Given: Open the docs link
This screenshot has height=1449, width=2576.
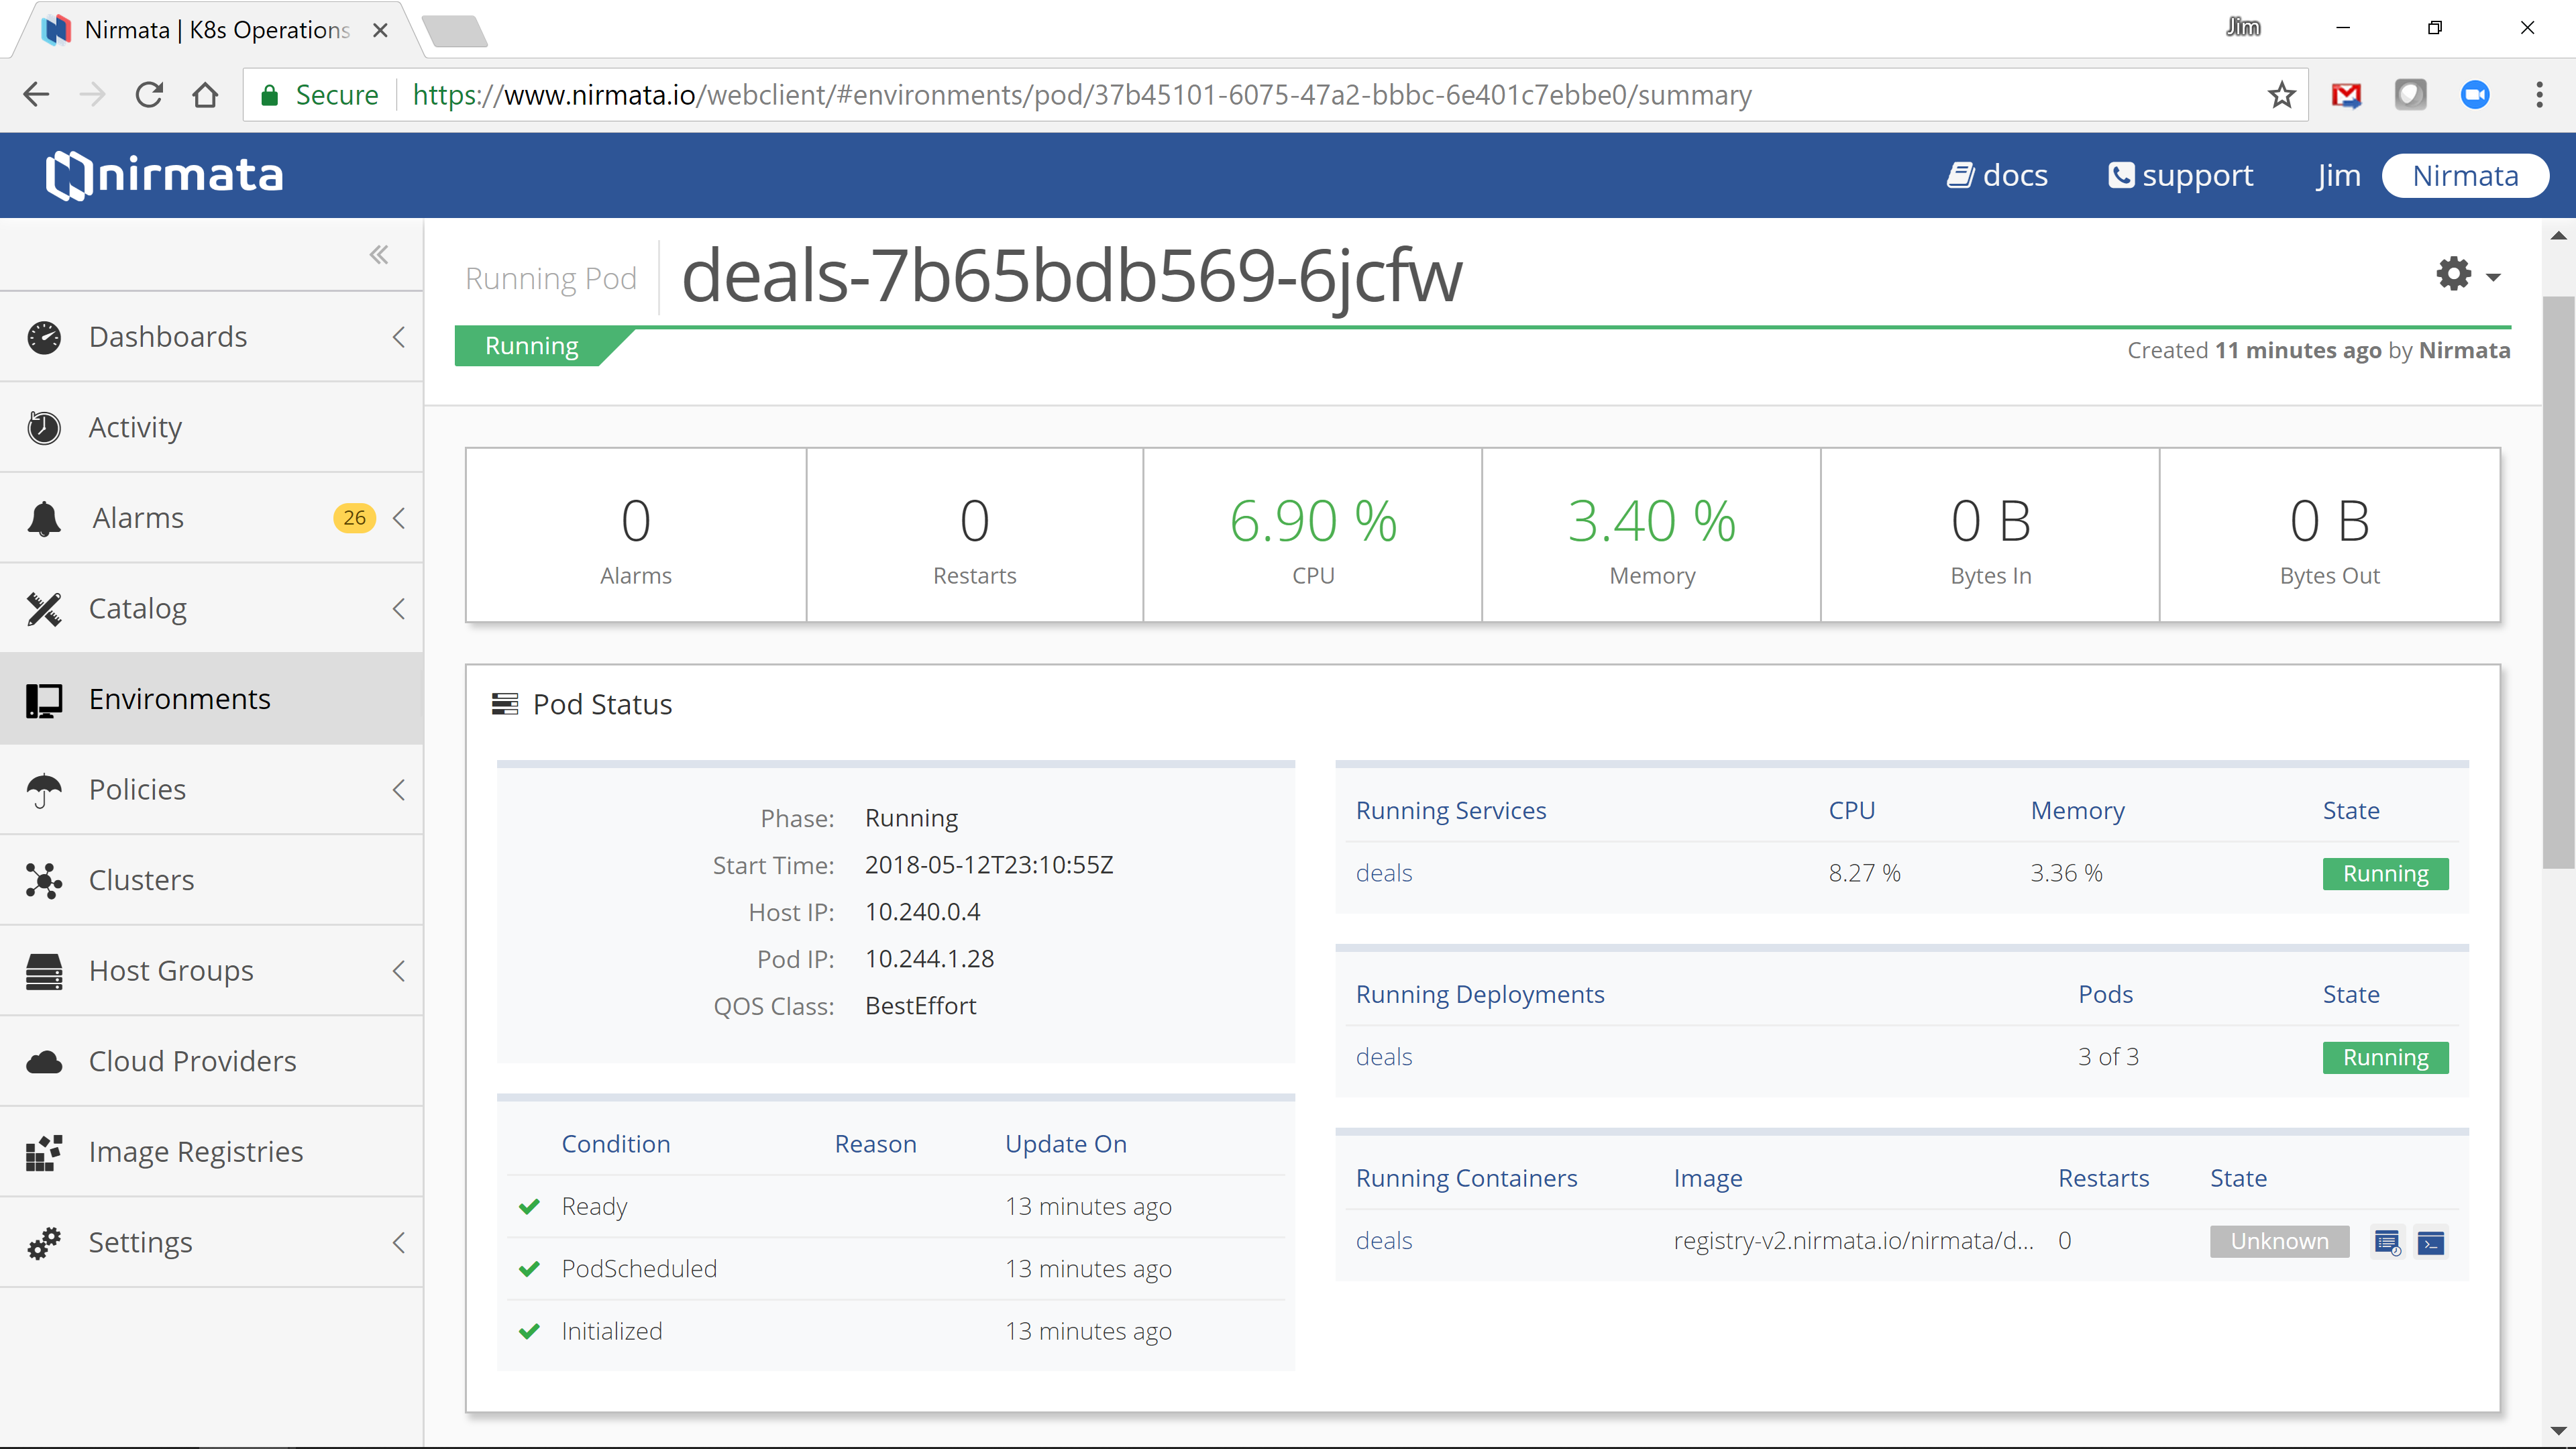Looking at the screenshot, I should (1997, 176).
